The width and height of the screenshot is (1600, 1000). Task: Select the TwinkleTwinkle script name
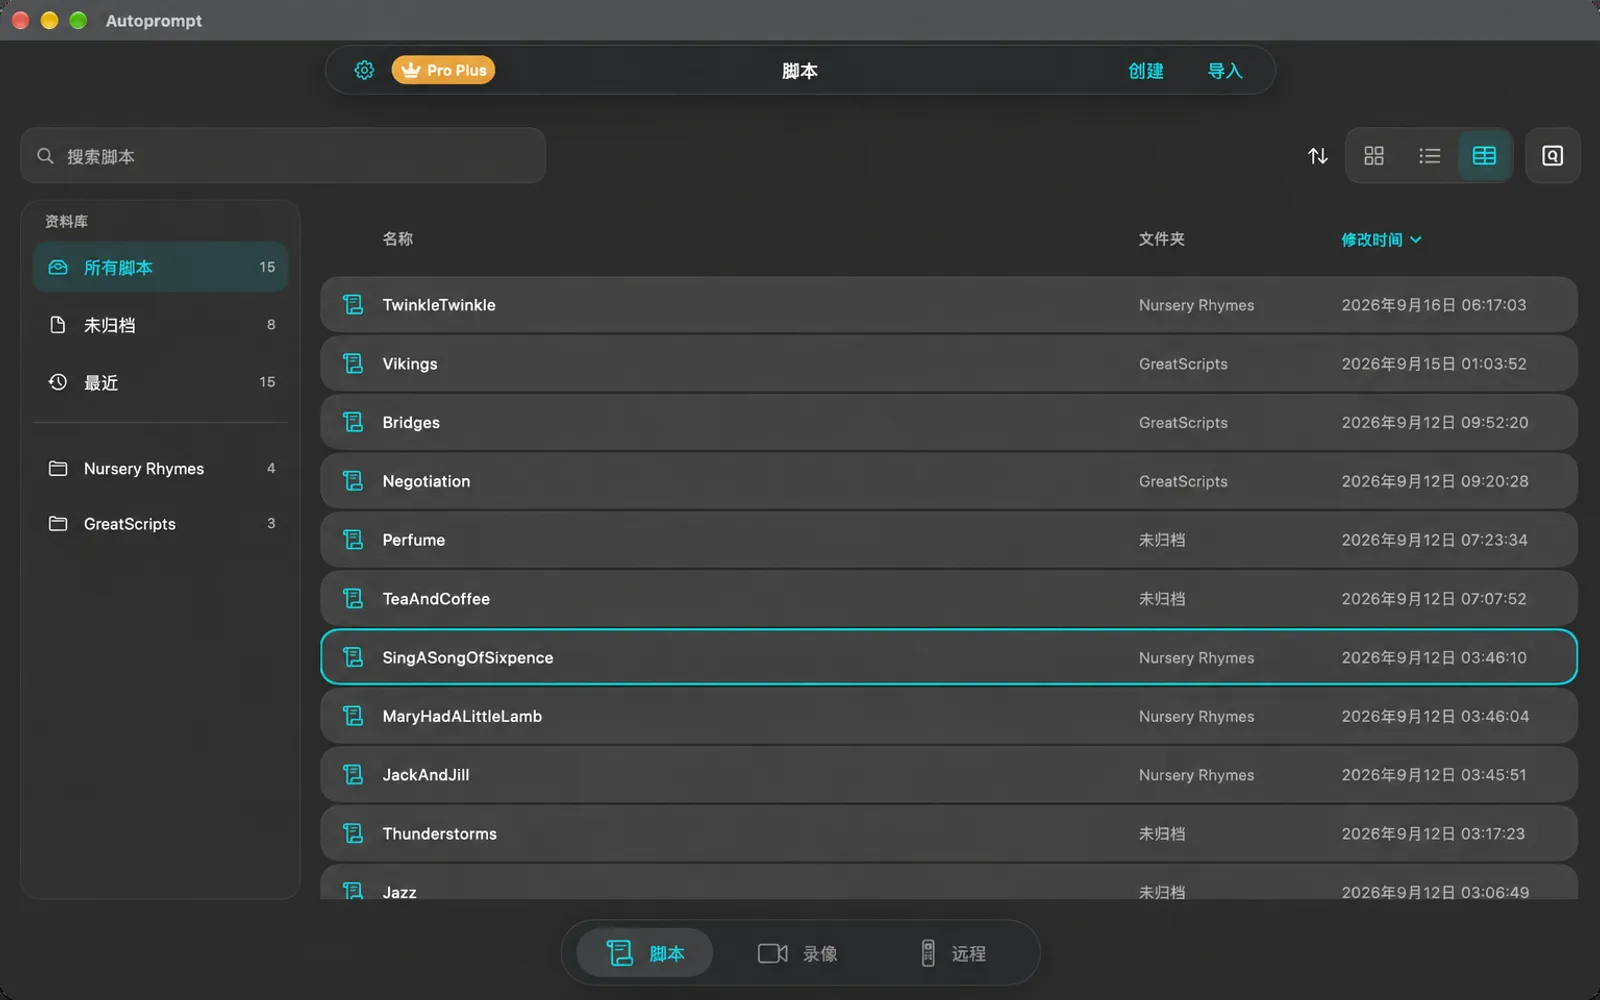[x=439, y=305]
